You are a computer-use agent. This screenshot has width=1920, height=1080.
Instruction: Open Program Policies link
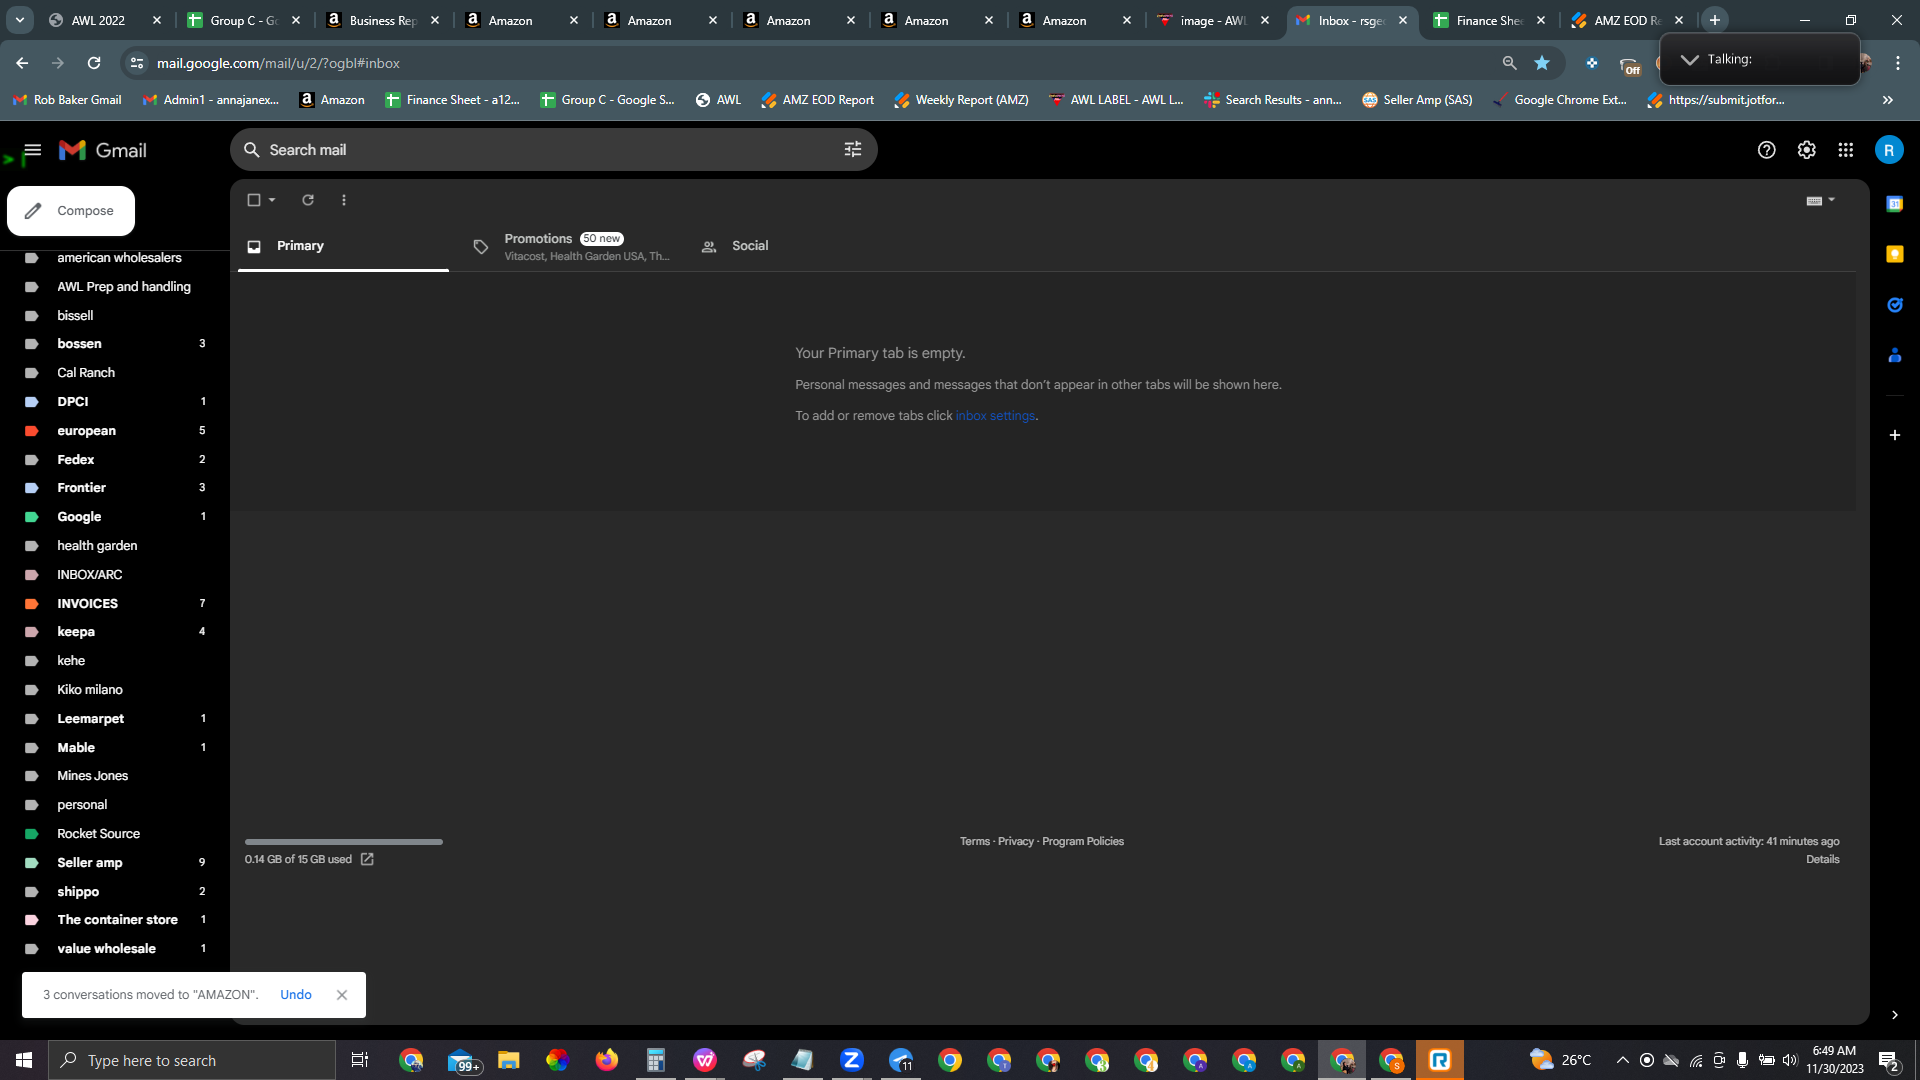click(1083, 842)
